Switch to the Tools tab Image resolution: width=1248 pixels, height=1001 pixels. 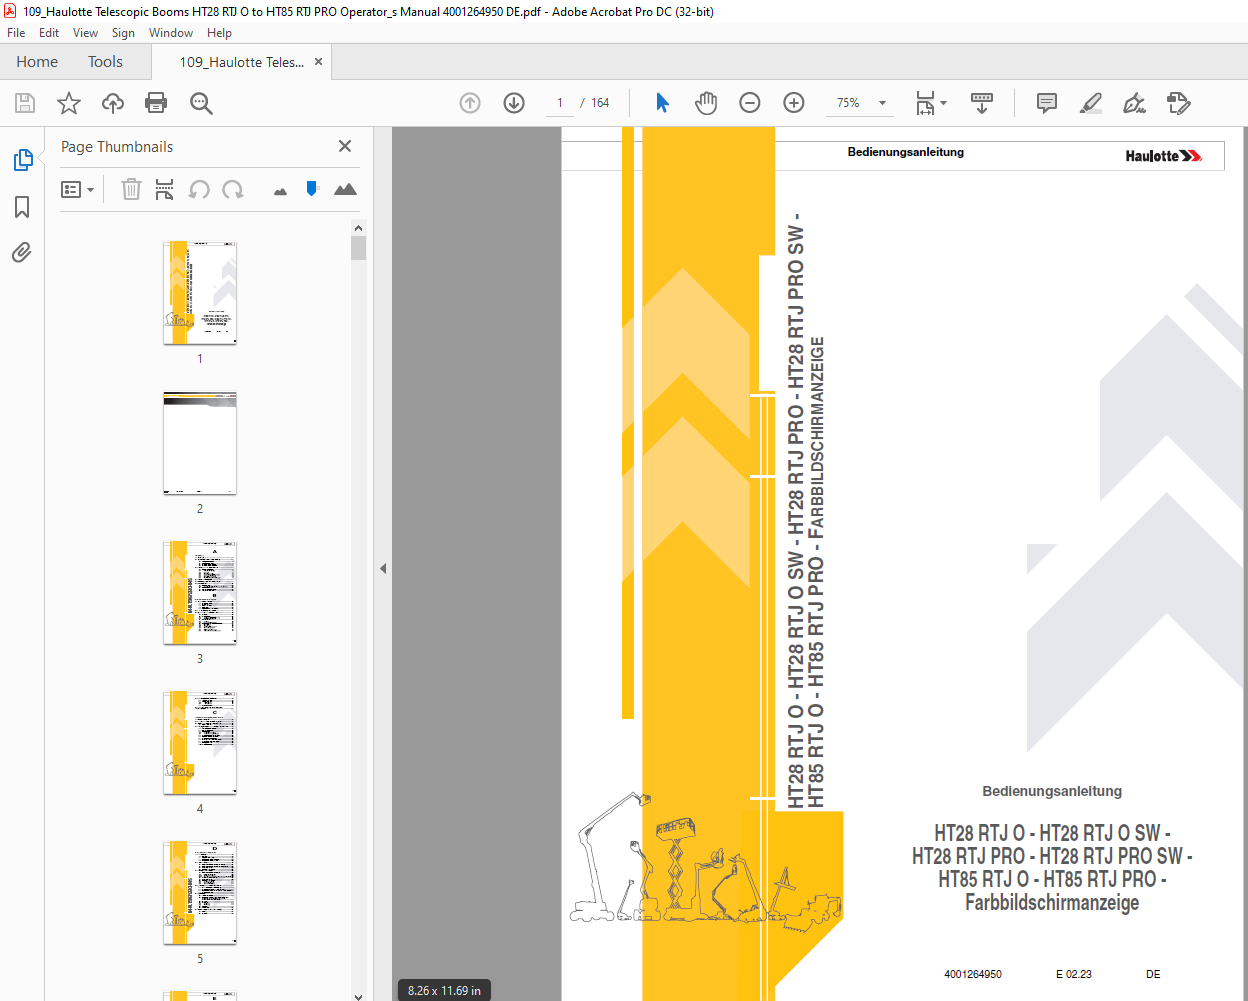coord(105,62)
